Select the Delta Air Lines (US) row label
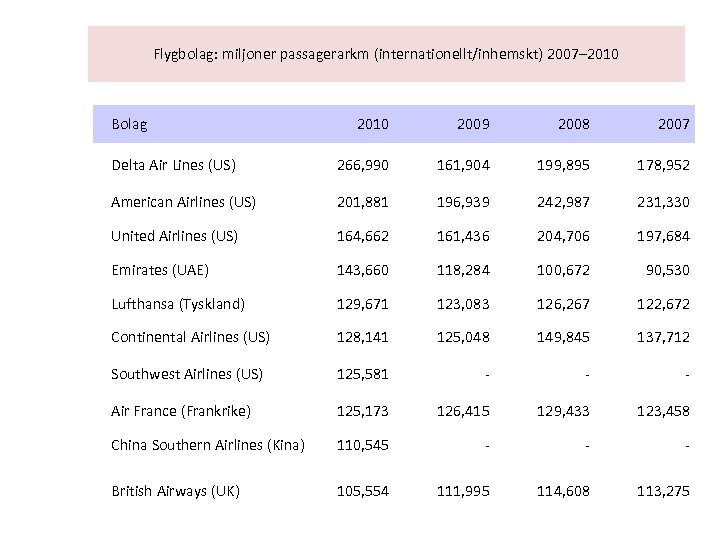Image resolution: width=720 pixels, height=540 pixels. 175,165
